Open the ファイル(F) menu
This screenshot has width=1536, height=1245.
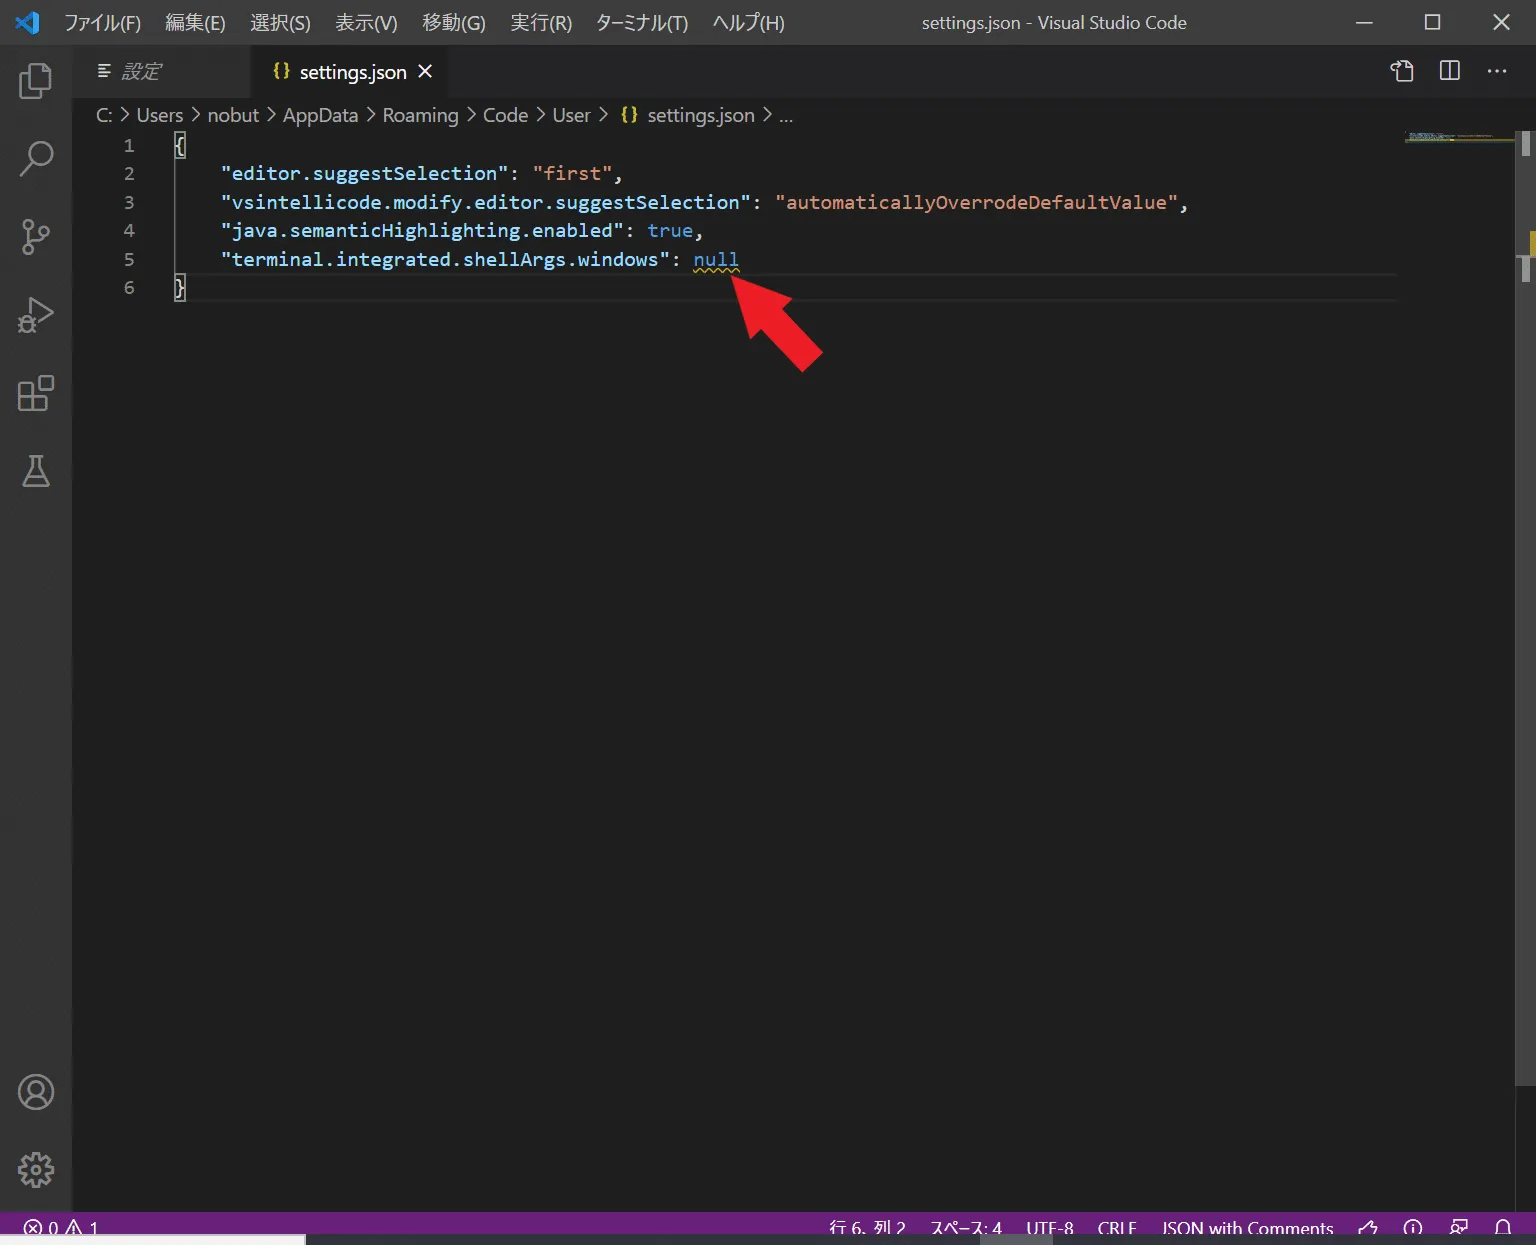coord(102,22)
